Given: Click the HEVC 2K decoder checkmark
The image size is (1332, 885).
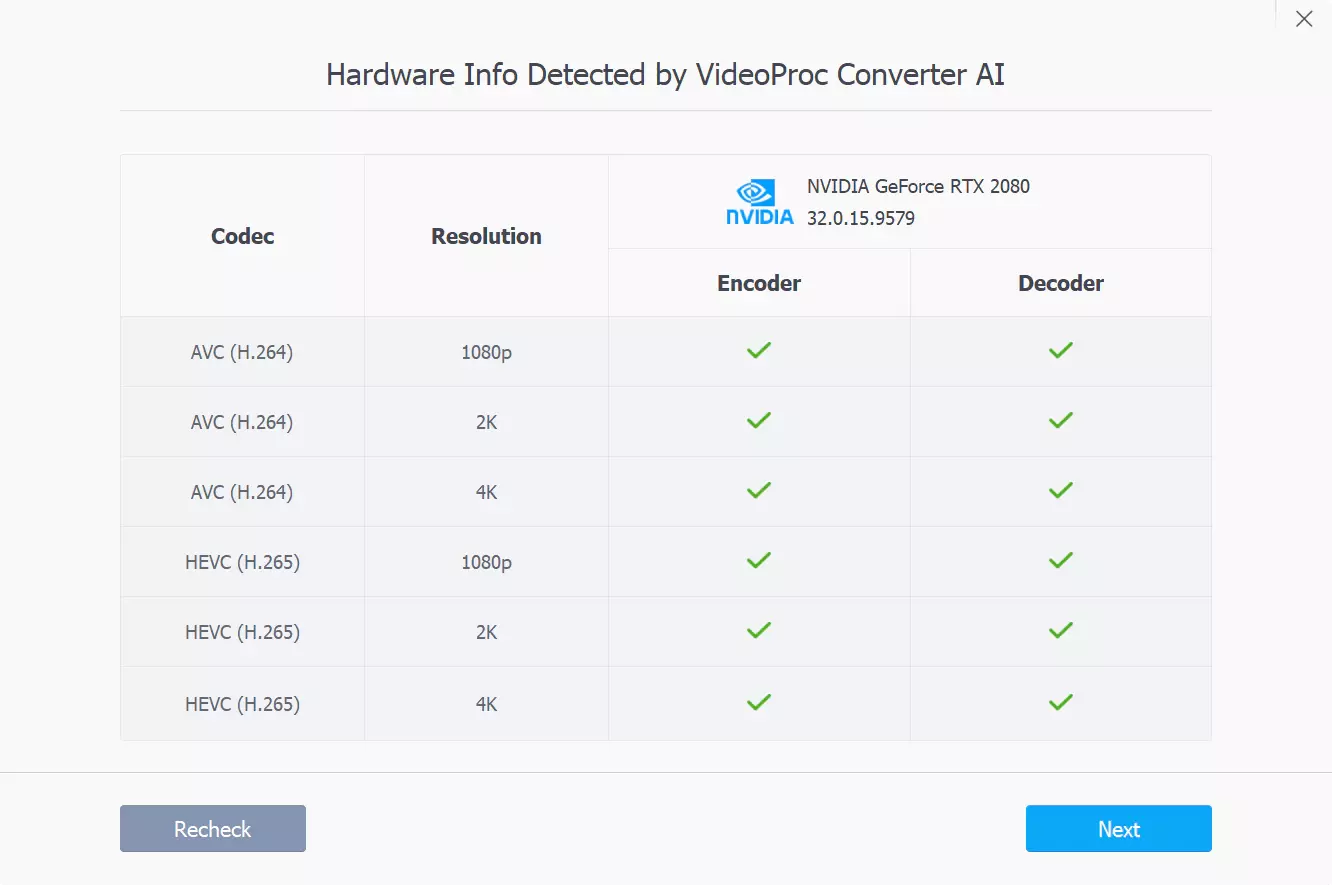Looking at the screenshot, I should coord(1060,631).
